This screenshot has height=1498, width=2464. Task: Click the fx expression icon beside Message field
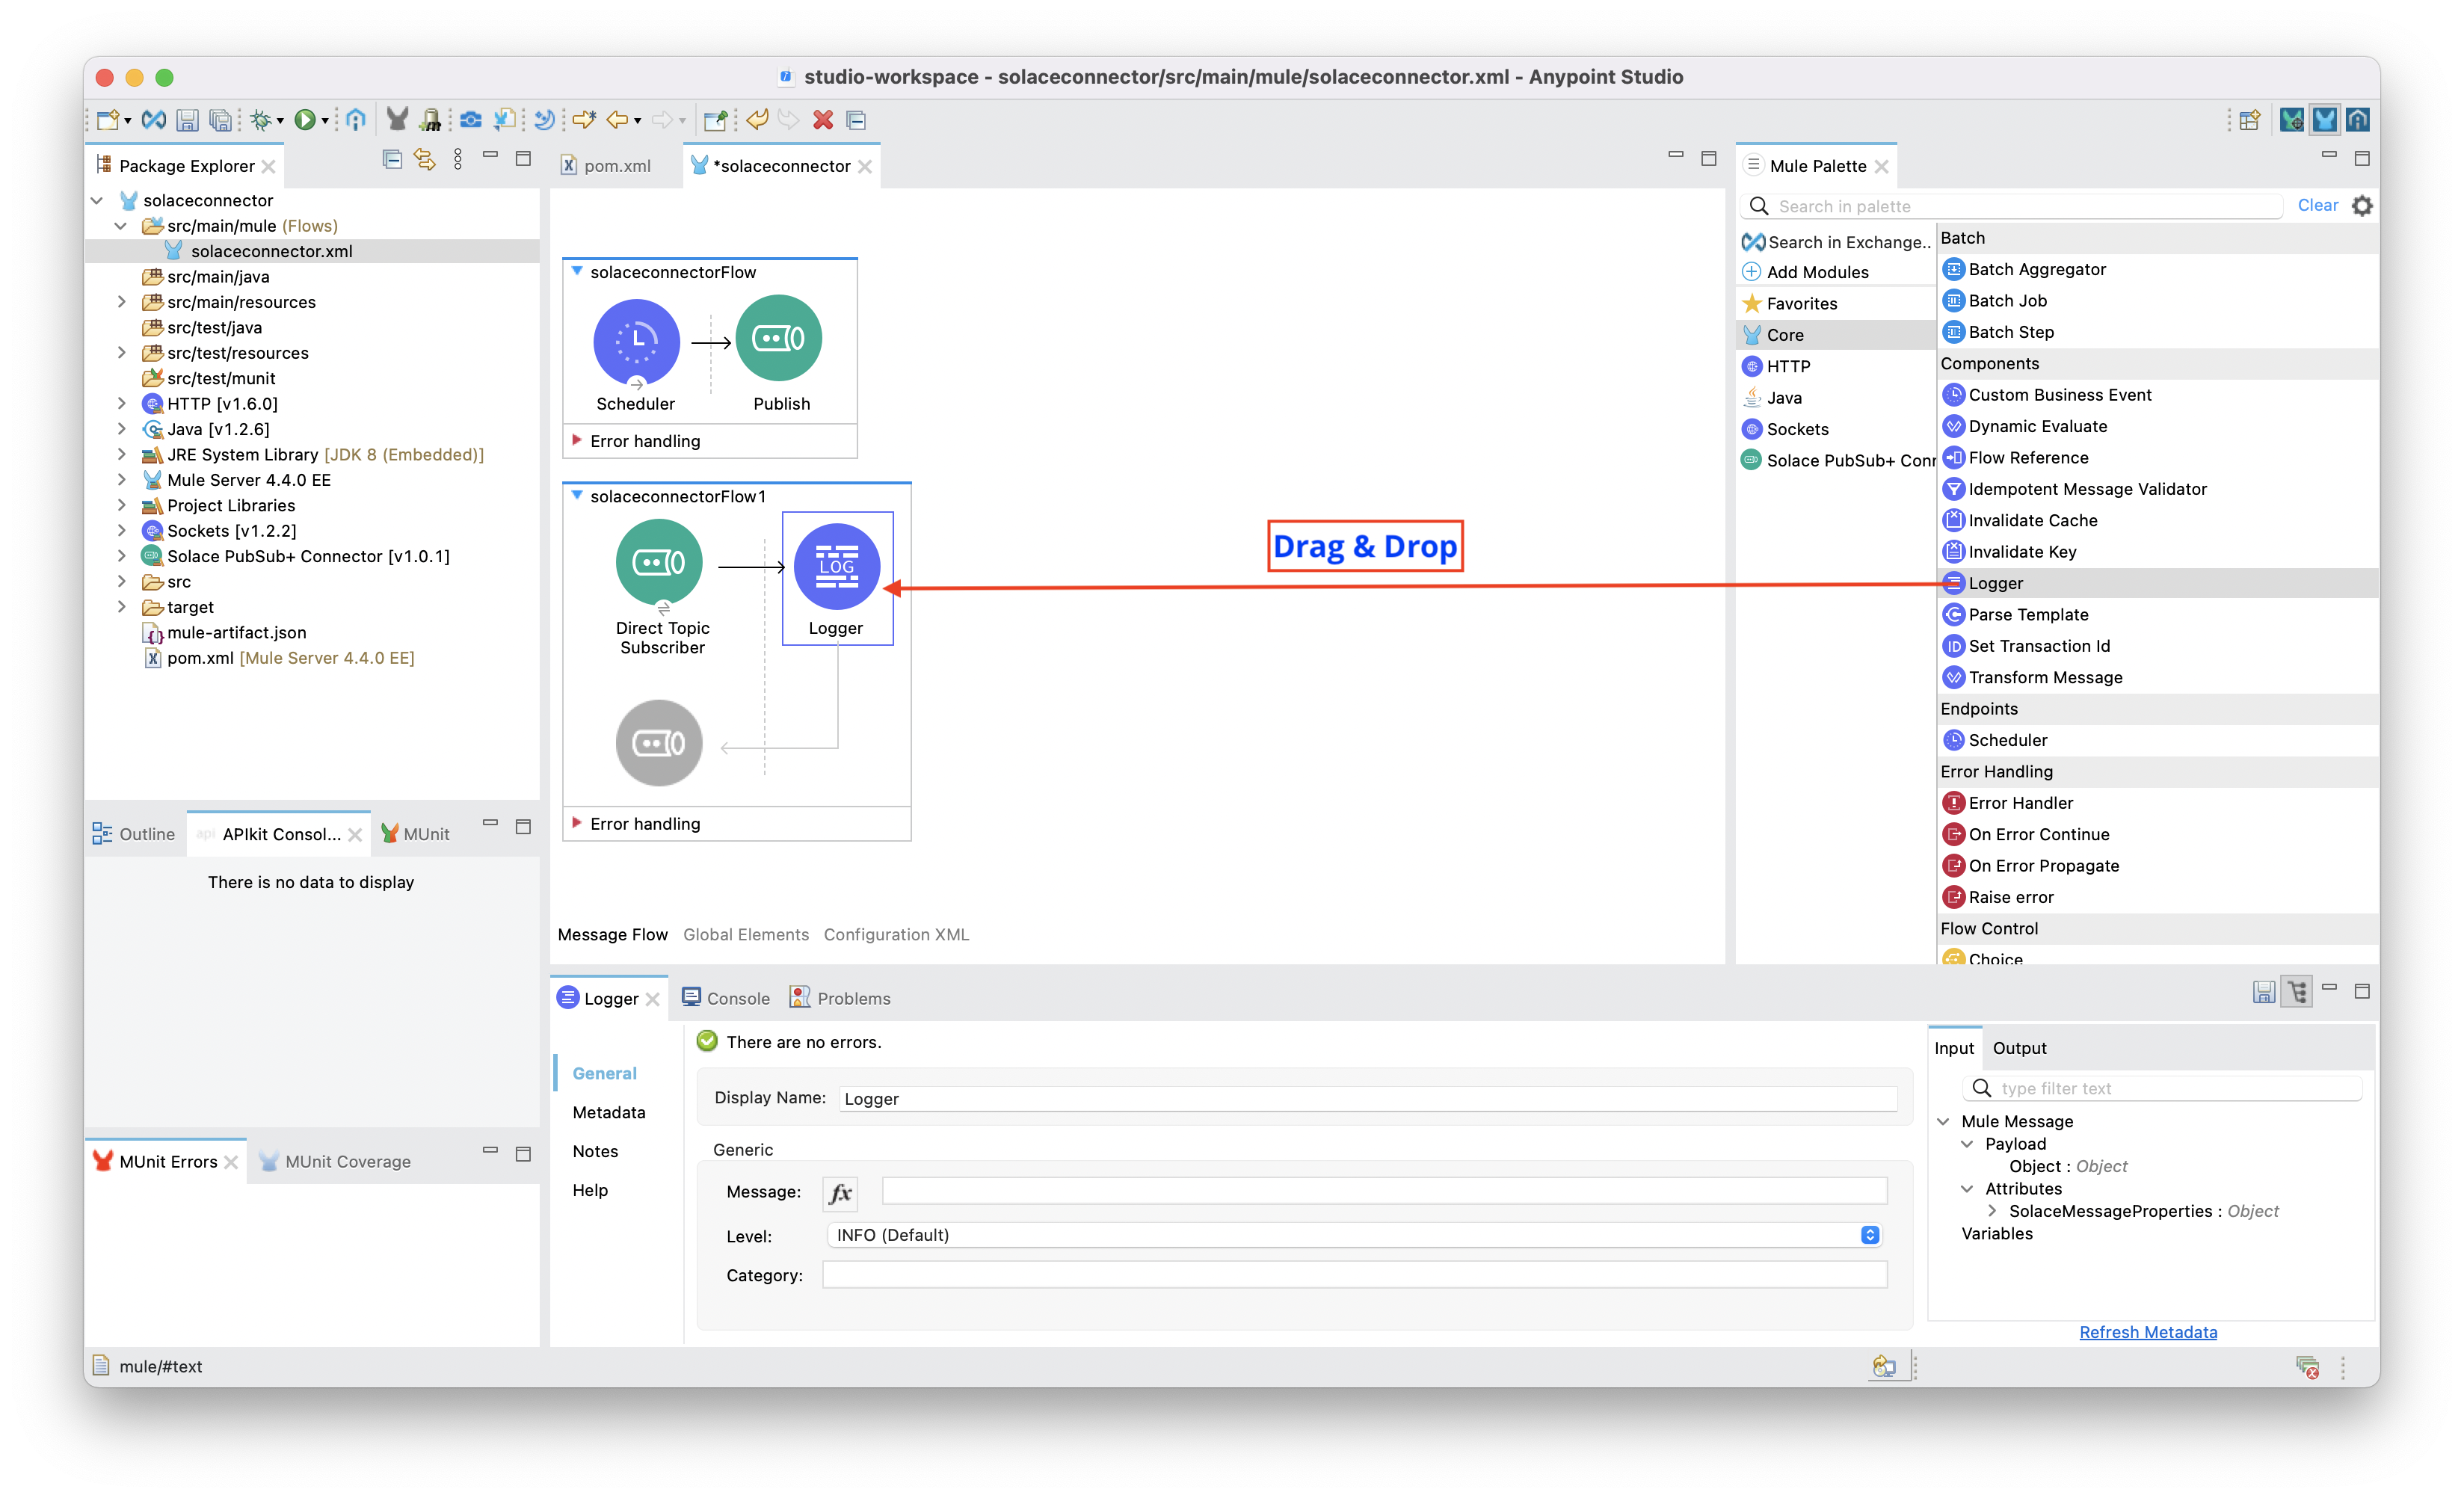[840, 1192]
